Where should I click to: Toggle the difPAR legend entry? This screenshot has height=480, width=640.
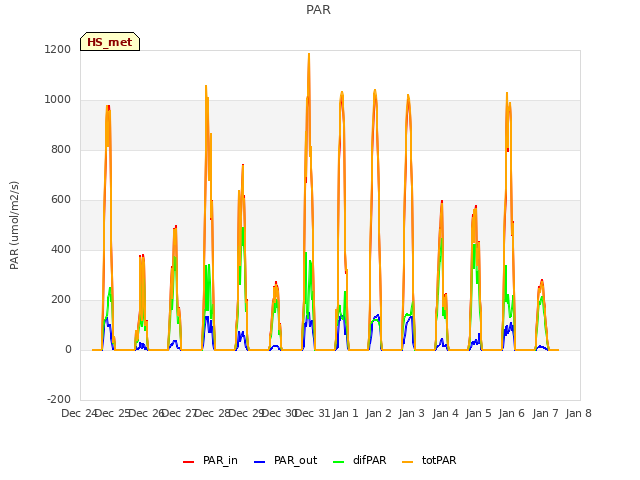[360, 460]
